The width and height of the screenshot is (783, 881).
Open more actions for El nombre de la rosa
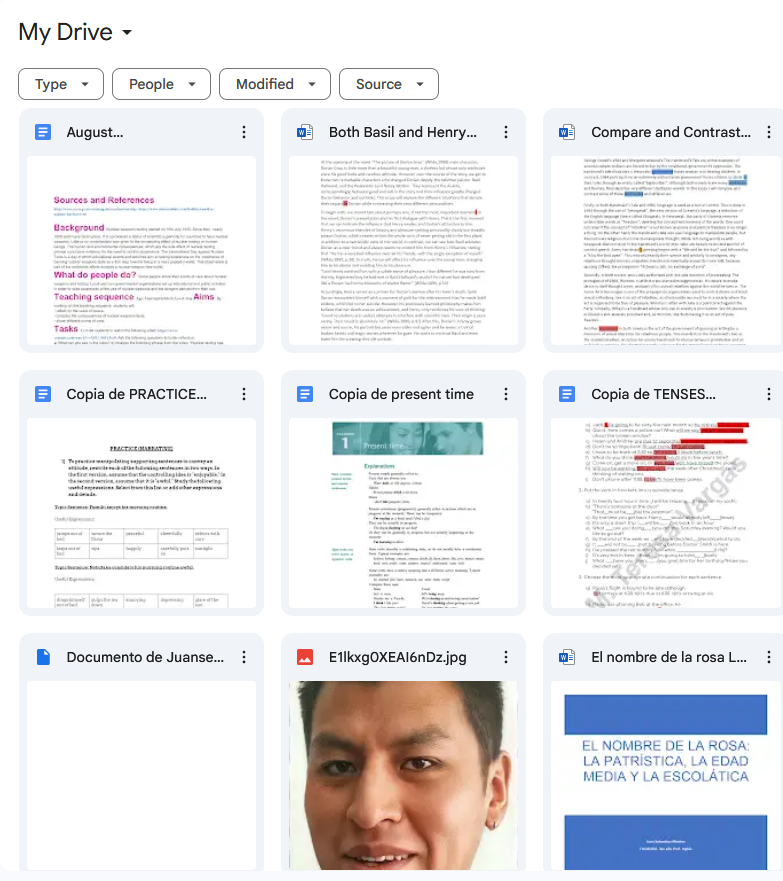coord(769,657)
